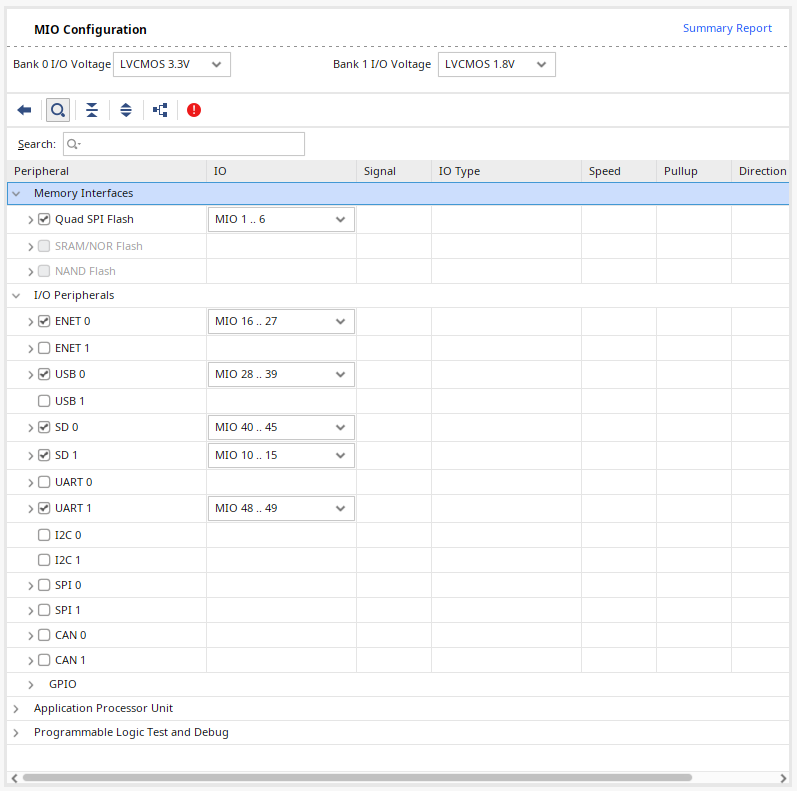Open the Summary Report link

(x=727, y=28)
